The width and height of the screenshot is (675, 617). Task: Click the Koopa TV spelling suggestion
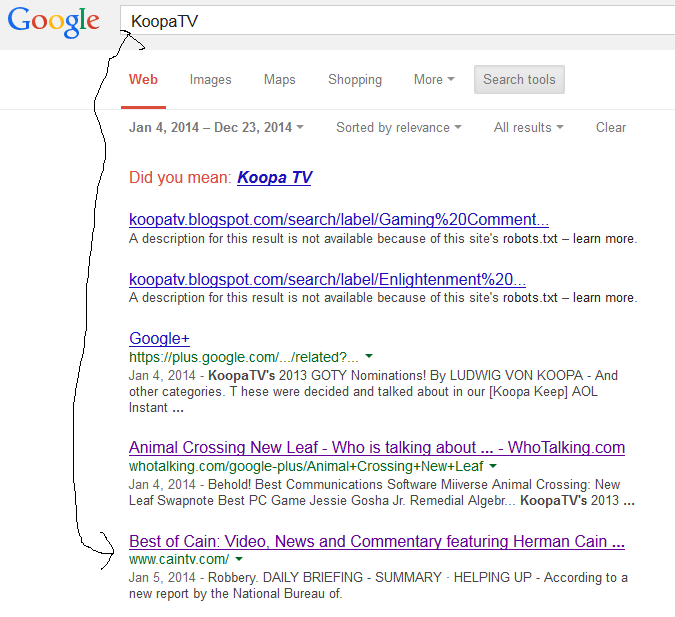point(275,177)
